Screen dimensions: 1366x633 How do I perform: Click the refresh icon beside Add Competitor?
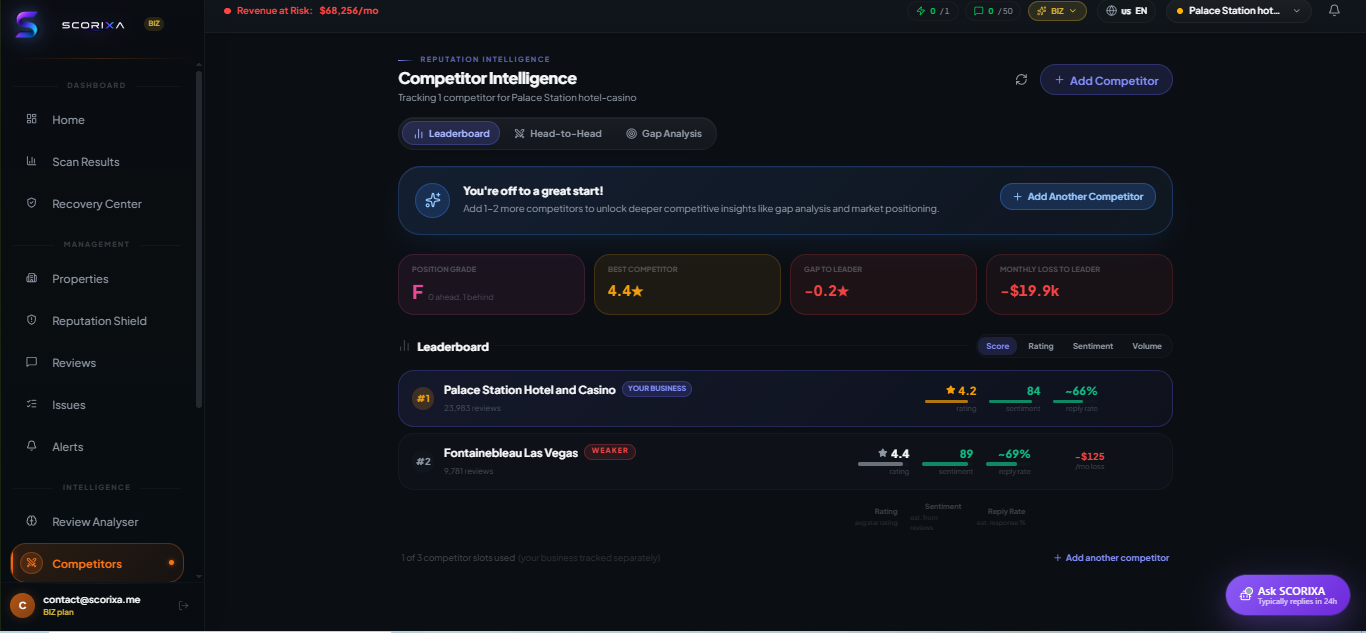[x=1021, y=80]
